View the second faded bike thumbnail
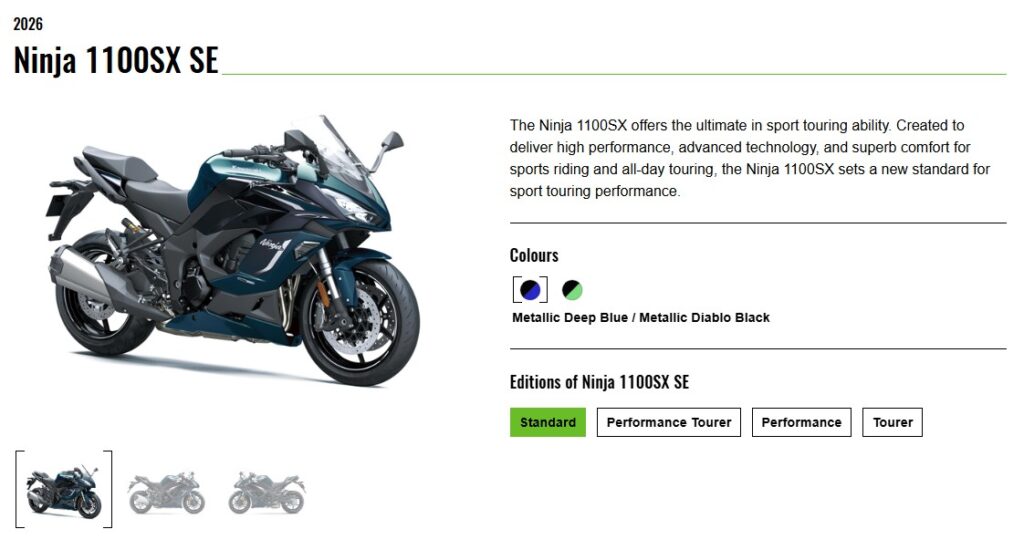Viewport: 1024px width, 550px height. (167, 492)
